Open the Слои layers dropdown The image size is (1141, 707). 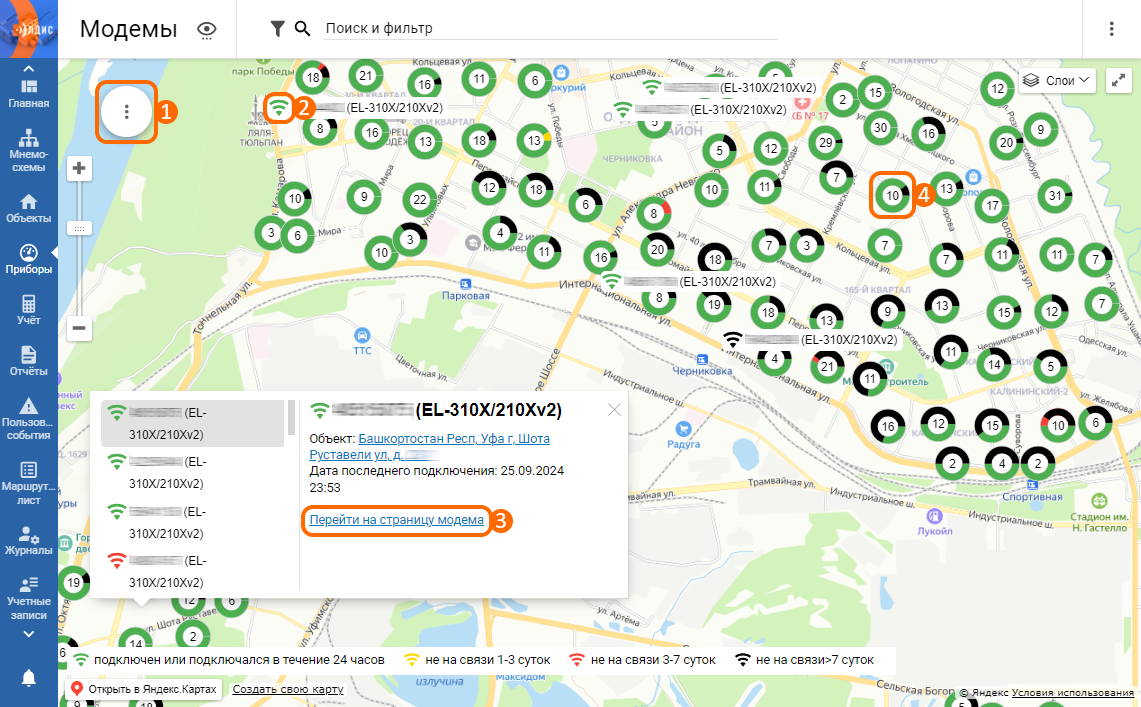(x=1057, y=80)
